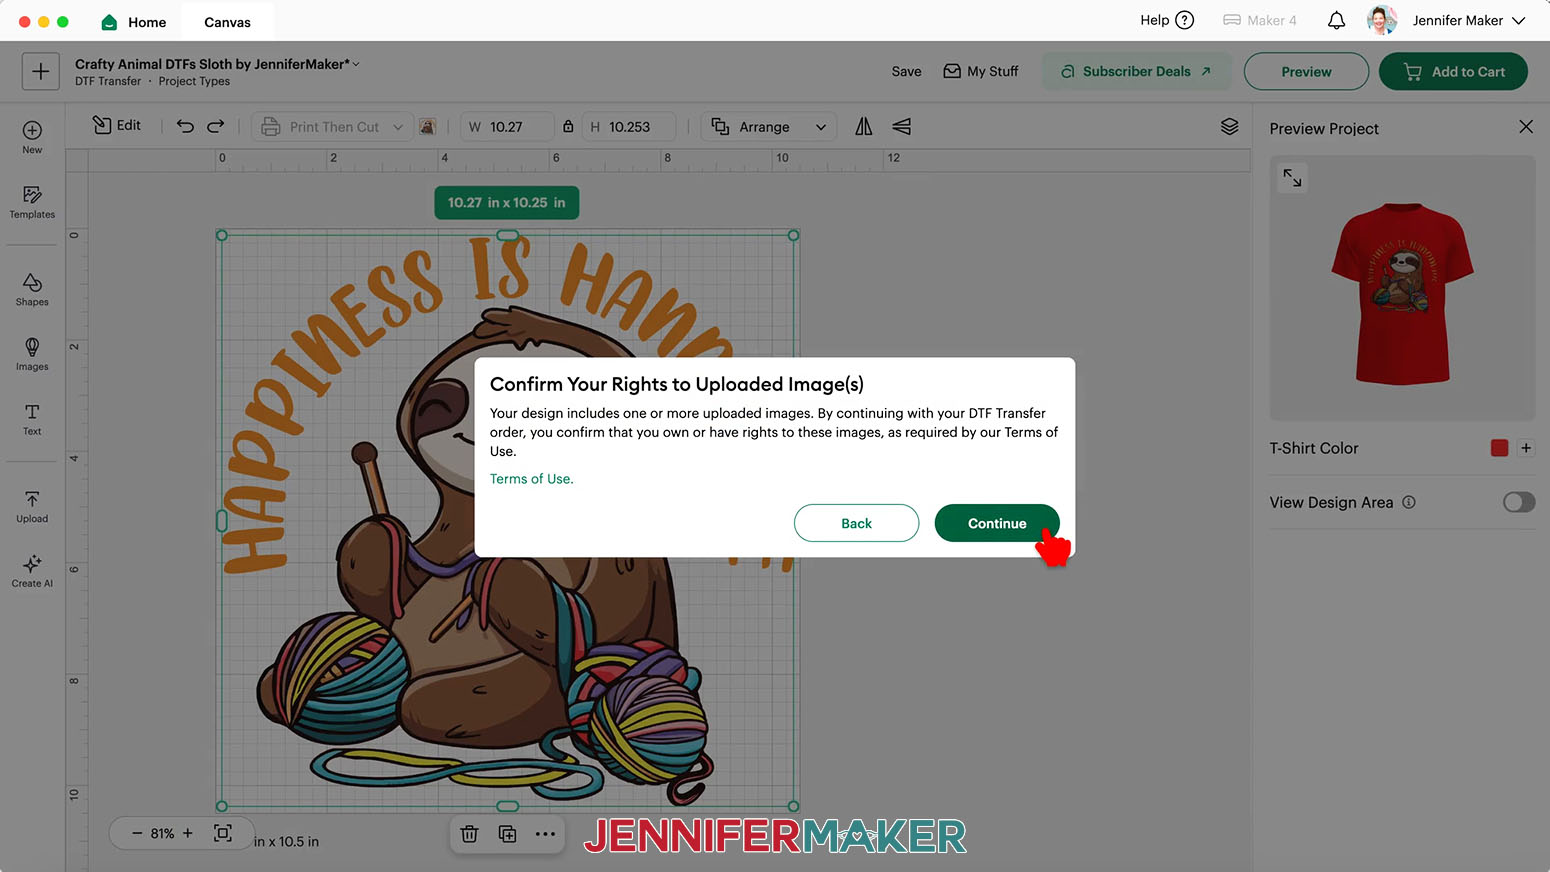Expand the Jennifer Maker account menu

[x=1518, y=20]
